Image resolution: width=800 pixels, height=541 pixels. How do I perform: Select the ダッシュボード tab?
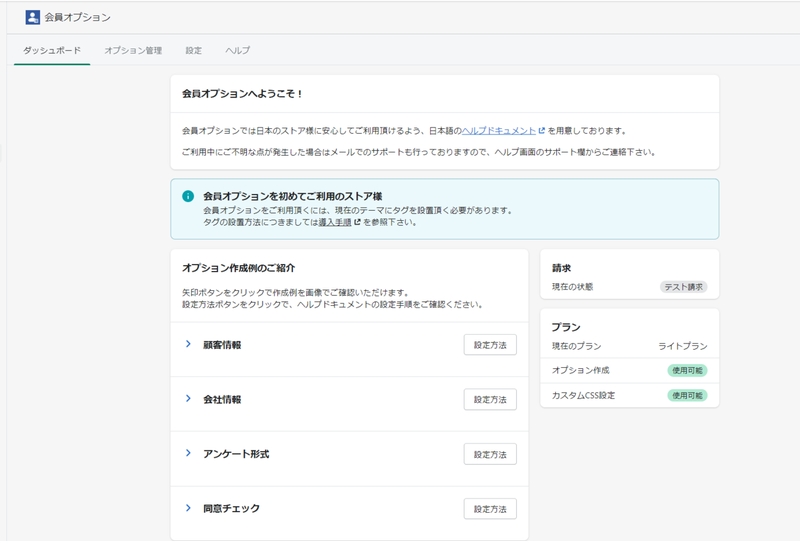[x=52, y=51]
